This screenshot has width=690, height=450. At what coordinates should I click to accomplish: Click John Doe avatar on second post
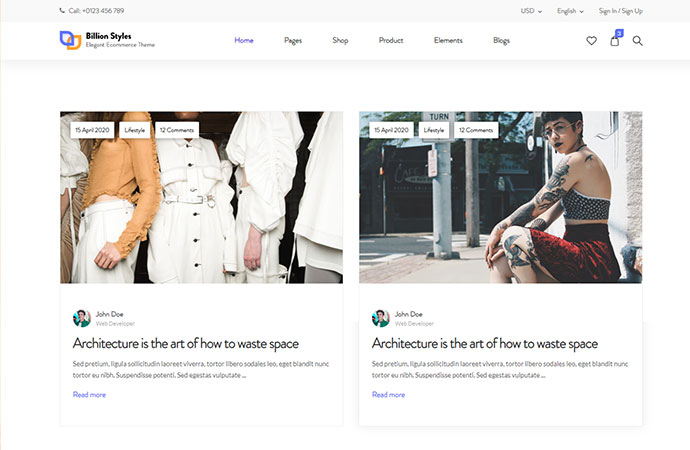tap(381, 318)
